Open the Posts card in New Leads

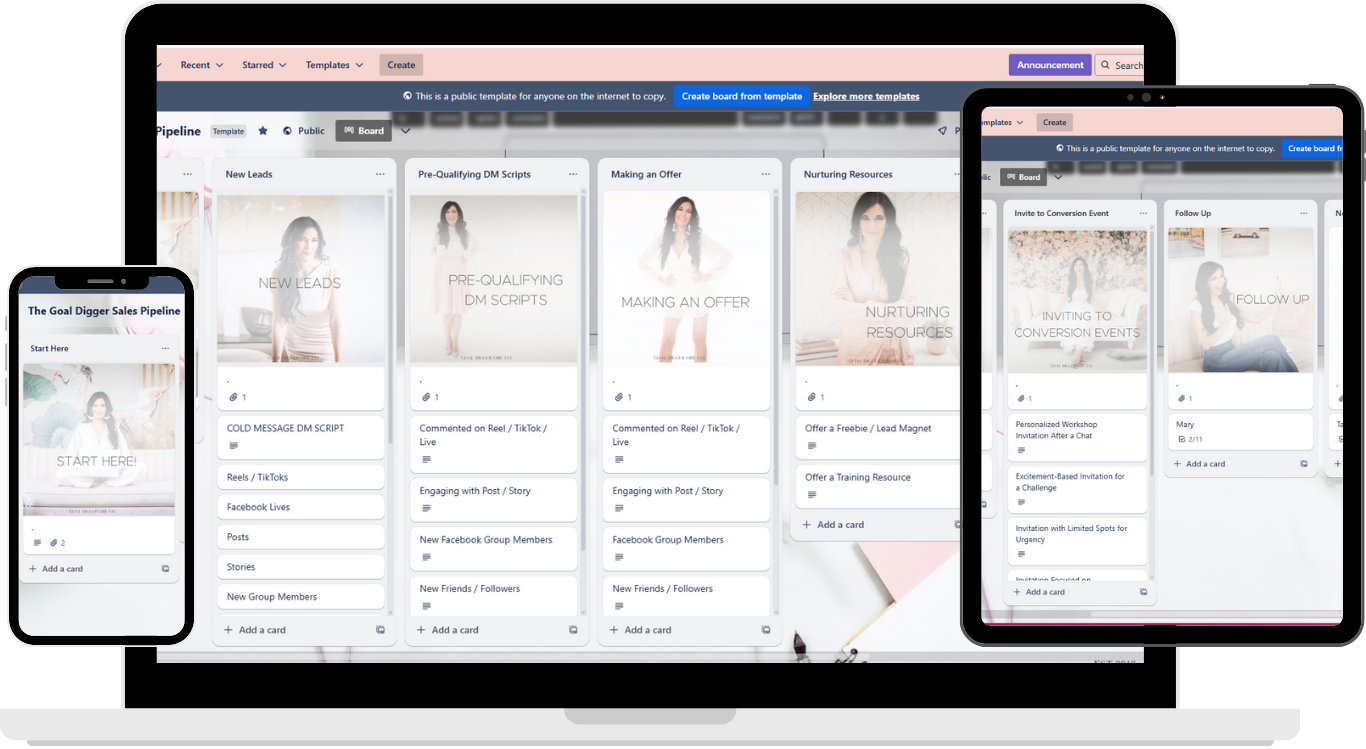pos(301,537)
